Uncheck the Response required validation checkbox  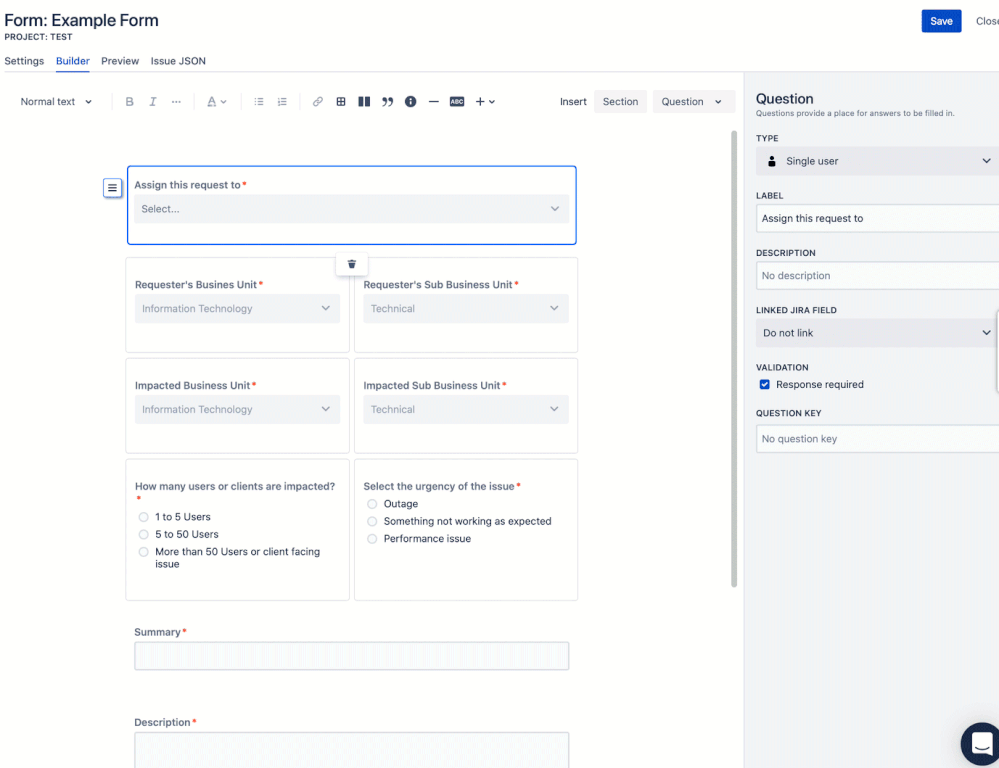pyautogui.click(x=764, y=384)
